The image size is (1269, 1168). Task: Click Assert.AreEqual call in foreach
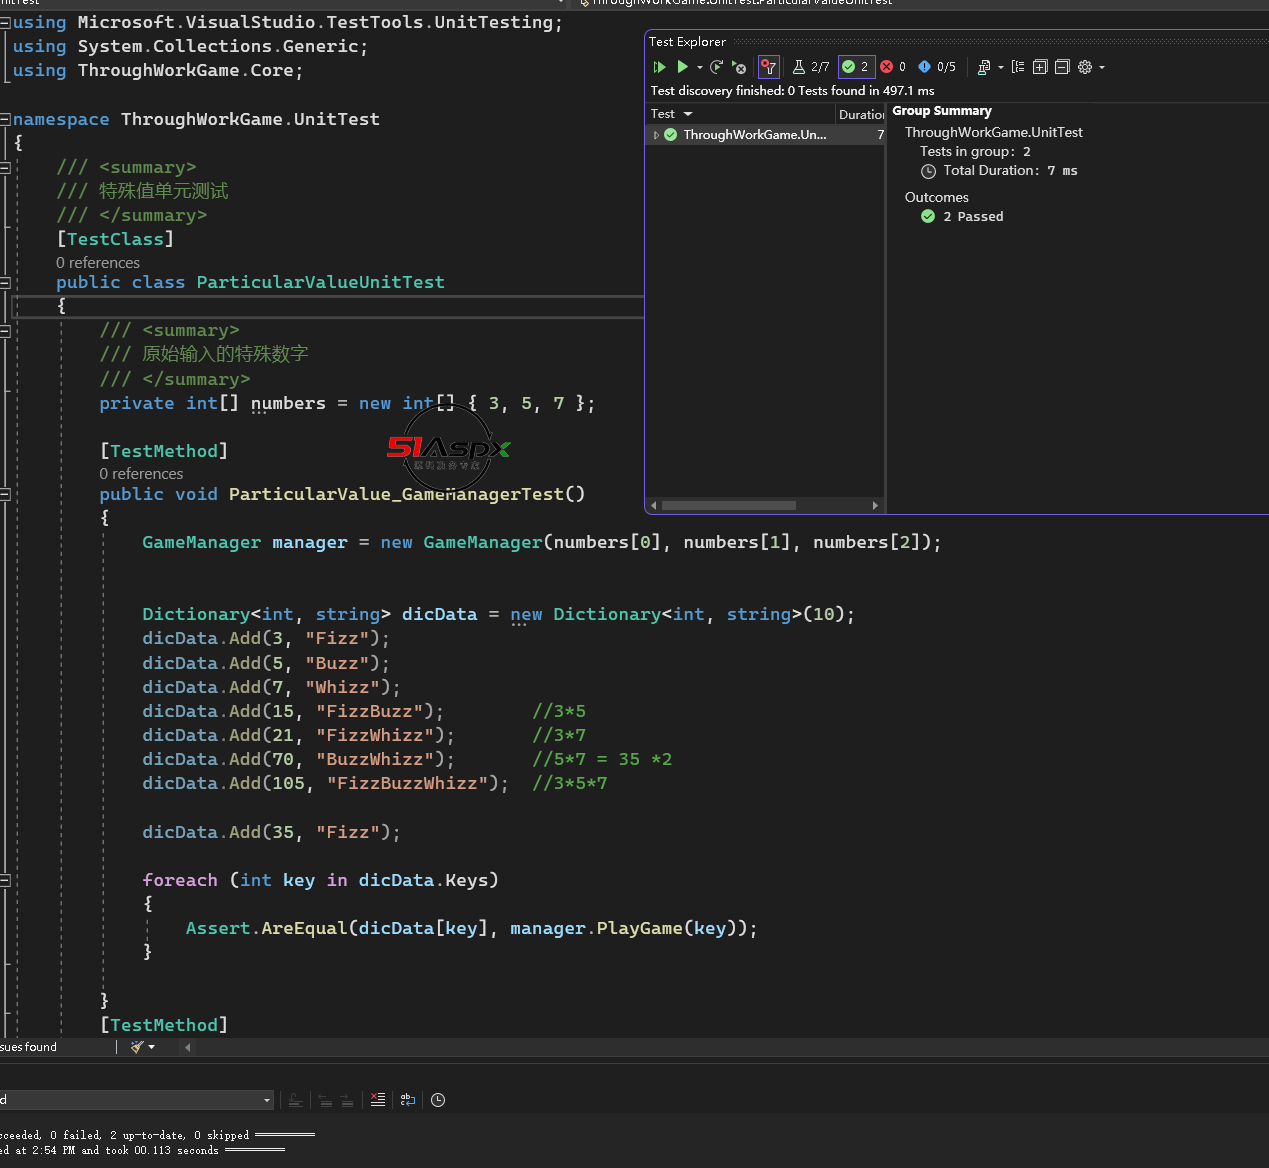(x=267, y=928)
